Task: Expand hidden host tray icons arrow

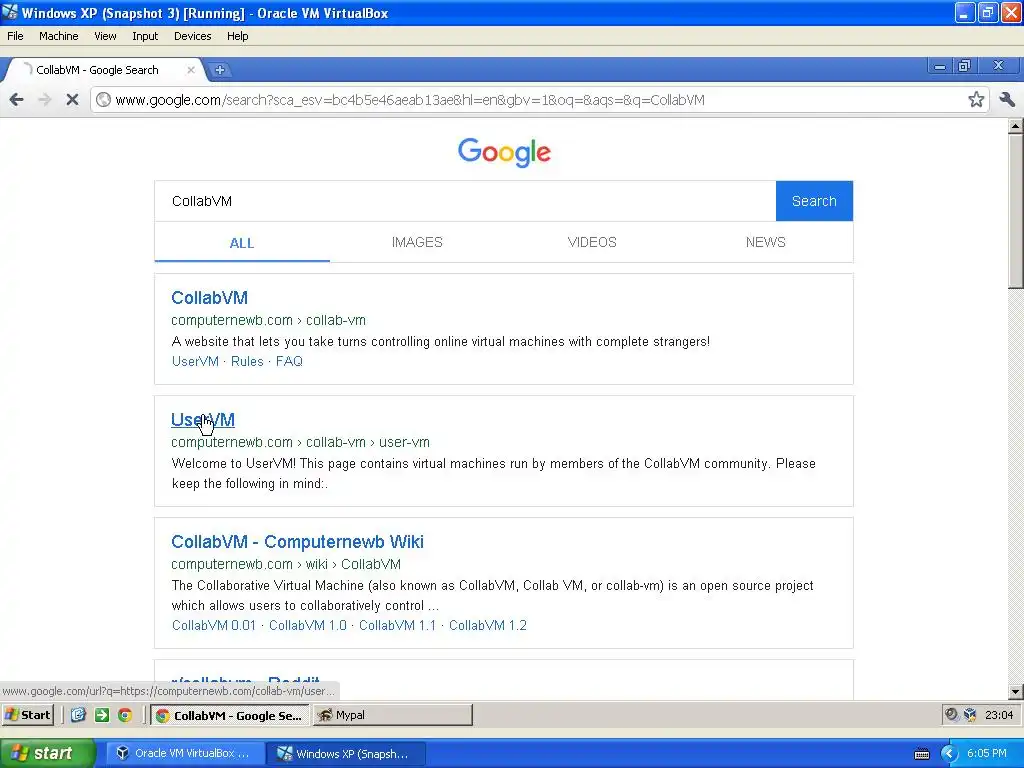Action: (948, 754)
